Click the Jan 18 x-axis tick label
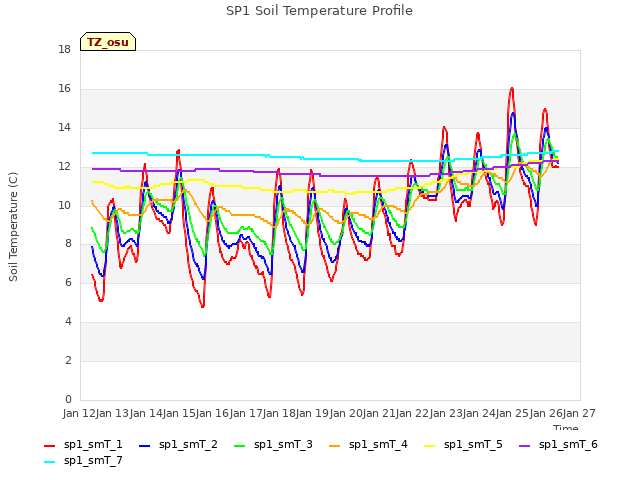Image resolution: width=640 pixels, height=480 pixels. click(279, 413)
